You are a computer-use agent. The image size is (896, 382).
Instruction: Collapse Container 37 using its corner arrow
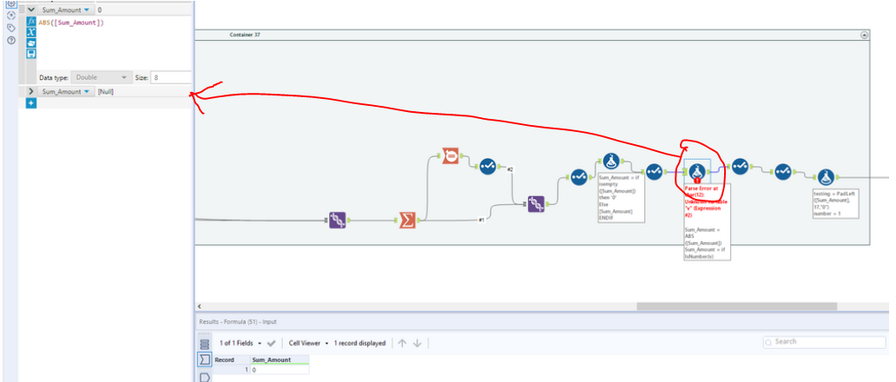point(864,35)
